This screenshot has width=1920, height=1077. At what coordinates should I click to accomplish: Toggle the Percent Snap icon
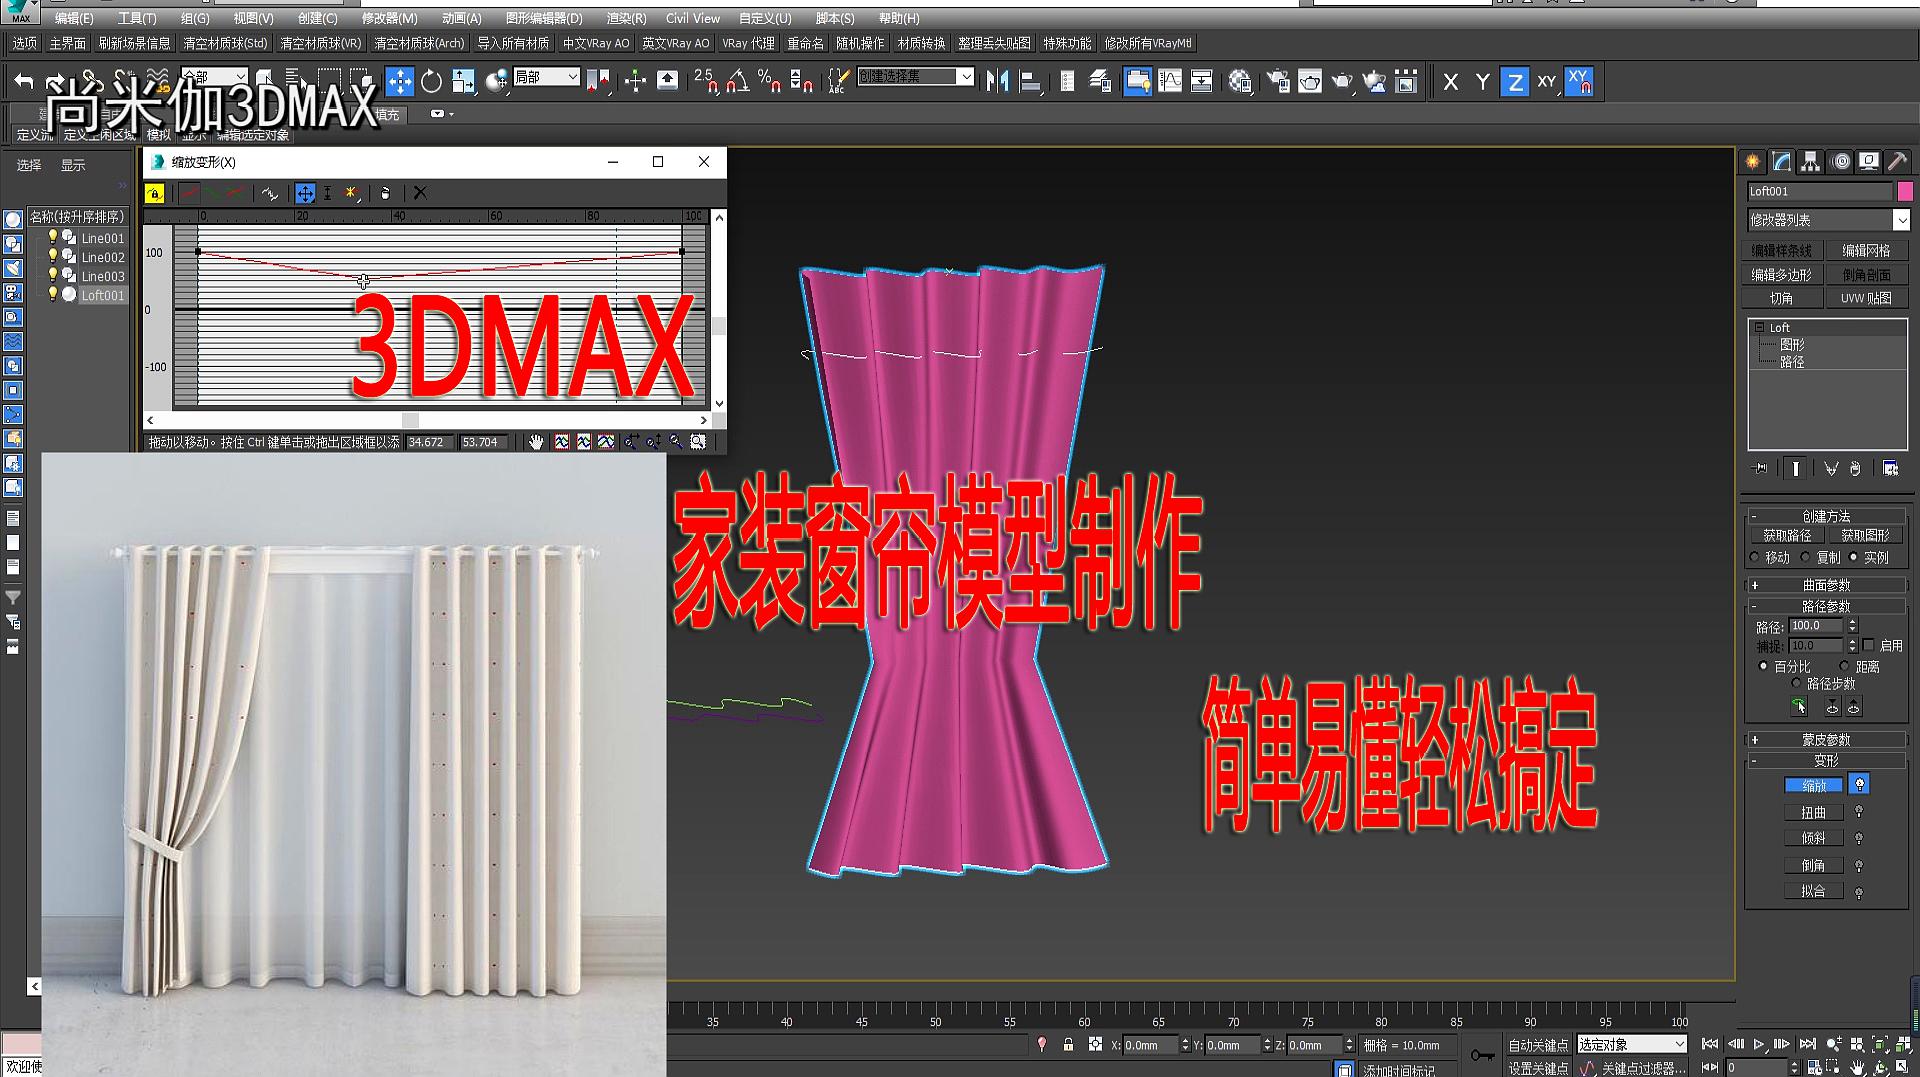point(769,82)
